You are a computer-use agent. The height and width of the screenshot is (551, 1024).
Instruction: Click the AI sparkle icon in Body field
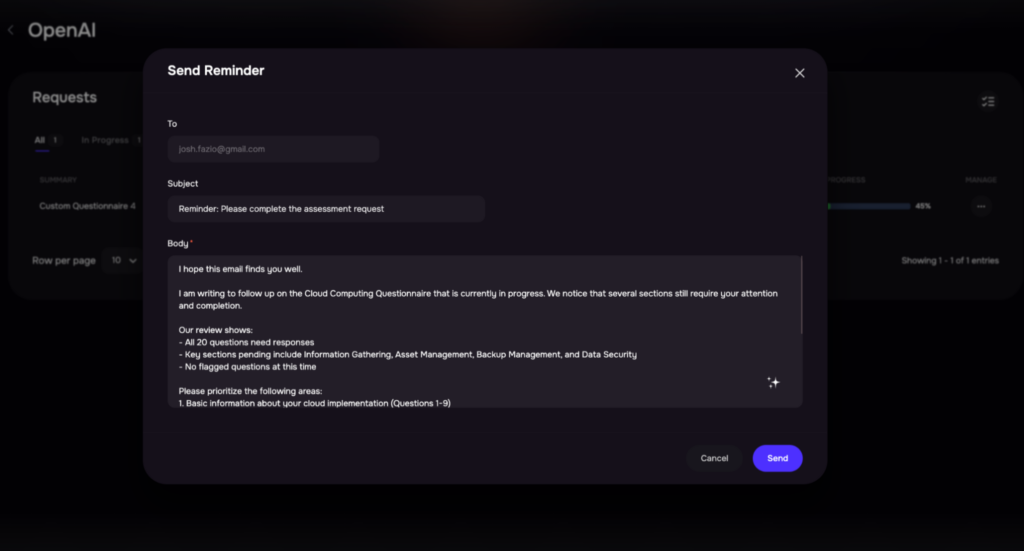(x=773, y=383)
